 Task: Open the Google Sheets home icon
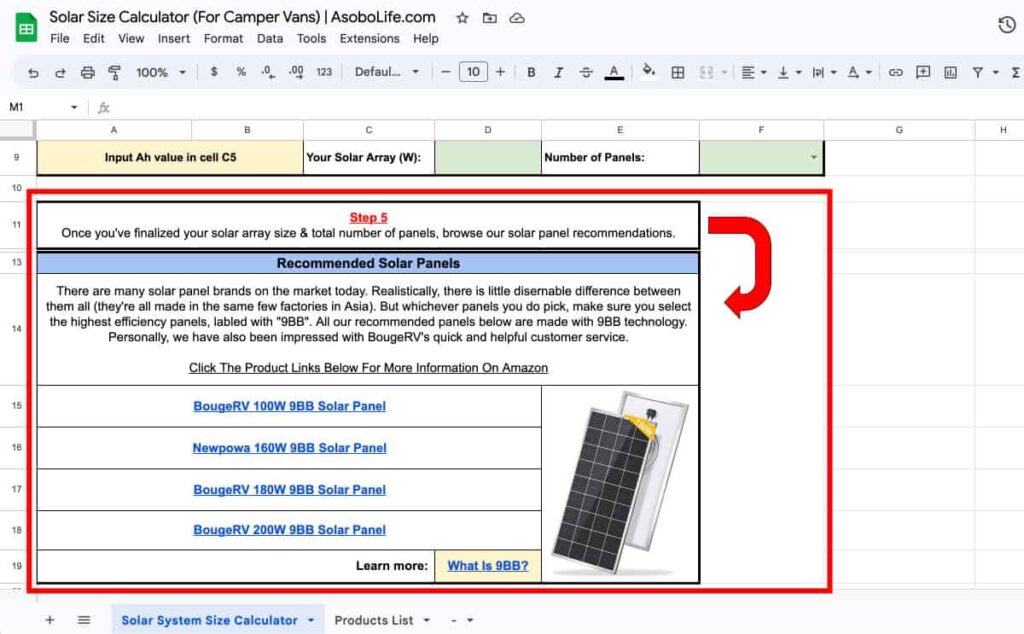pyautogui.click(x=26, y=27)
